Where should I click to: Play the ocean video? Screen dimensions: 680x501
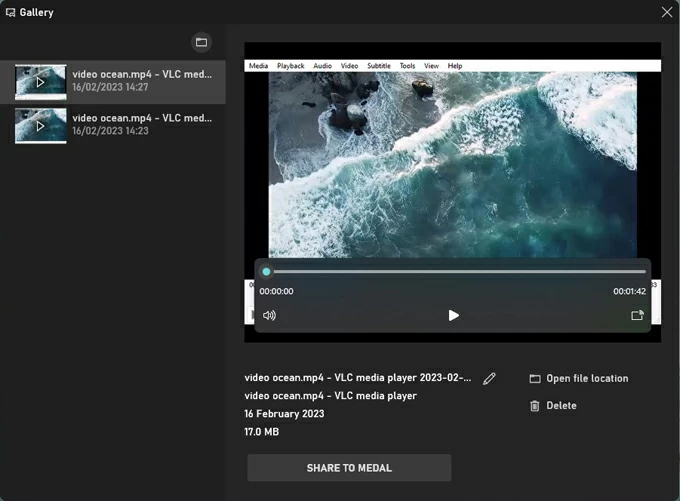pos(453,315)
